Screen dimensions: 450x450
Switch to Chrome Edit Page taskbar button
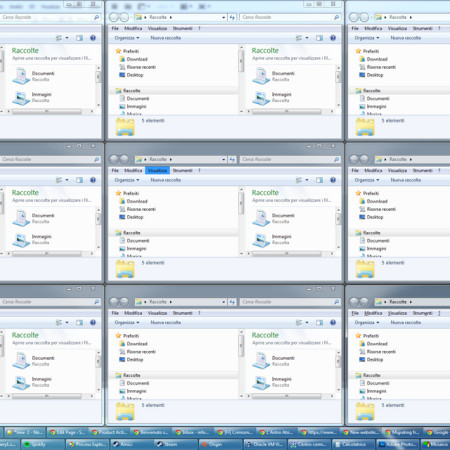[x=67, y=432]
